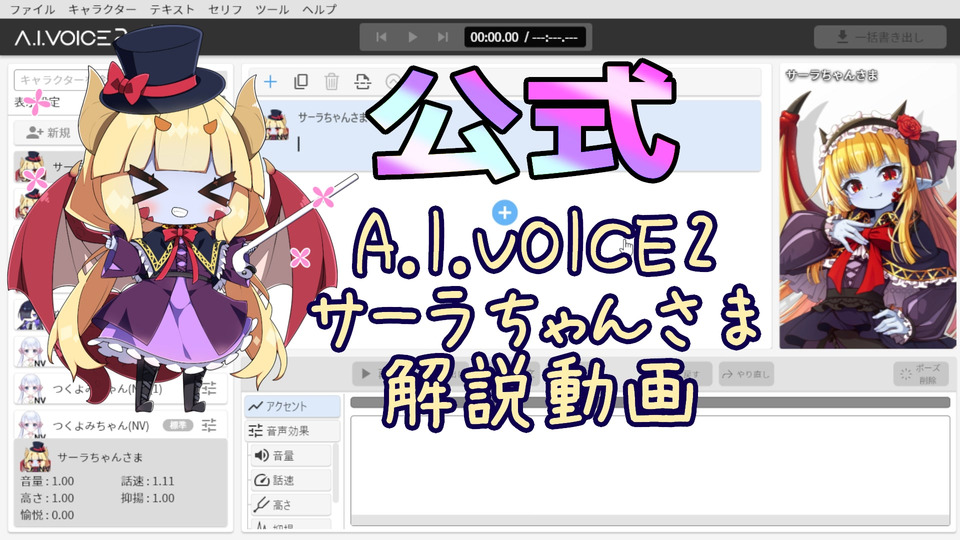
Task: Skip to next line in playback bar
Action: click(443, 37)
